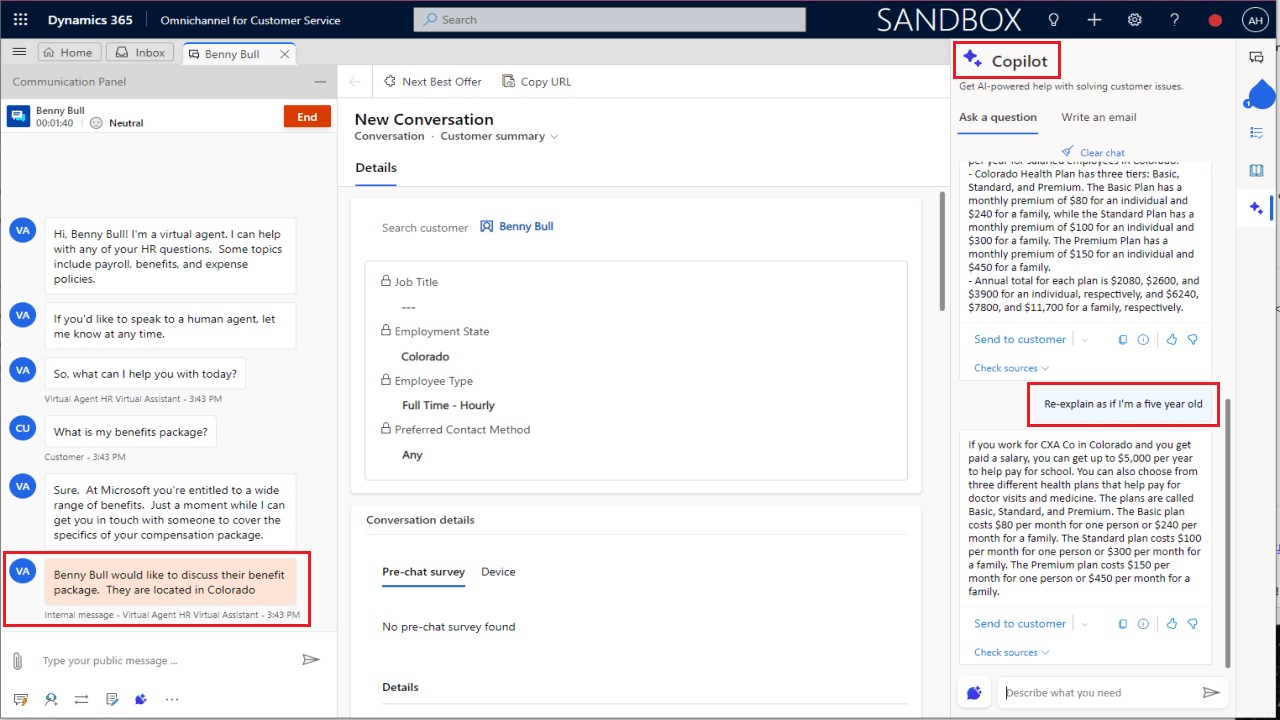The width and height of the screenshot is (1280, 720).
Task: Copy the five-year-old CXA Co explanation
Action: tap(1123, 624)
